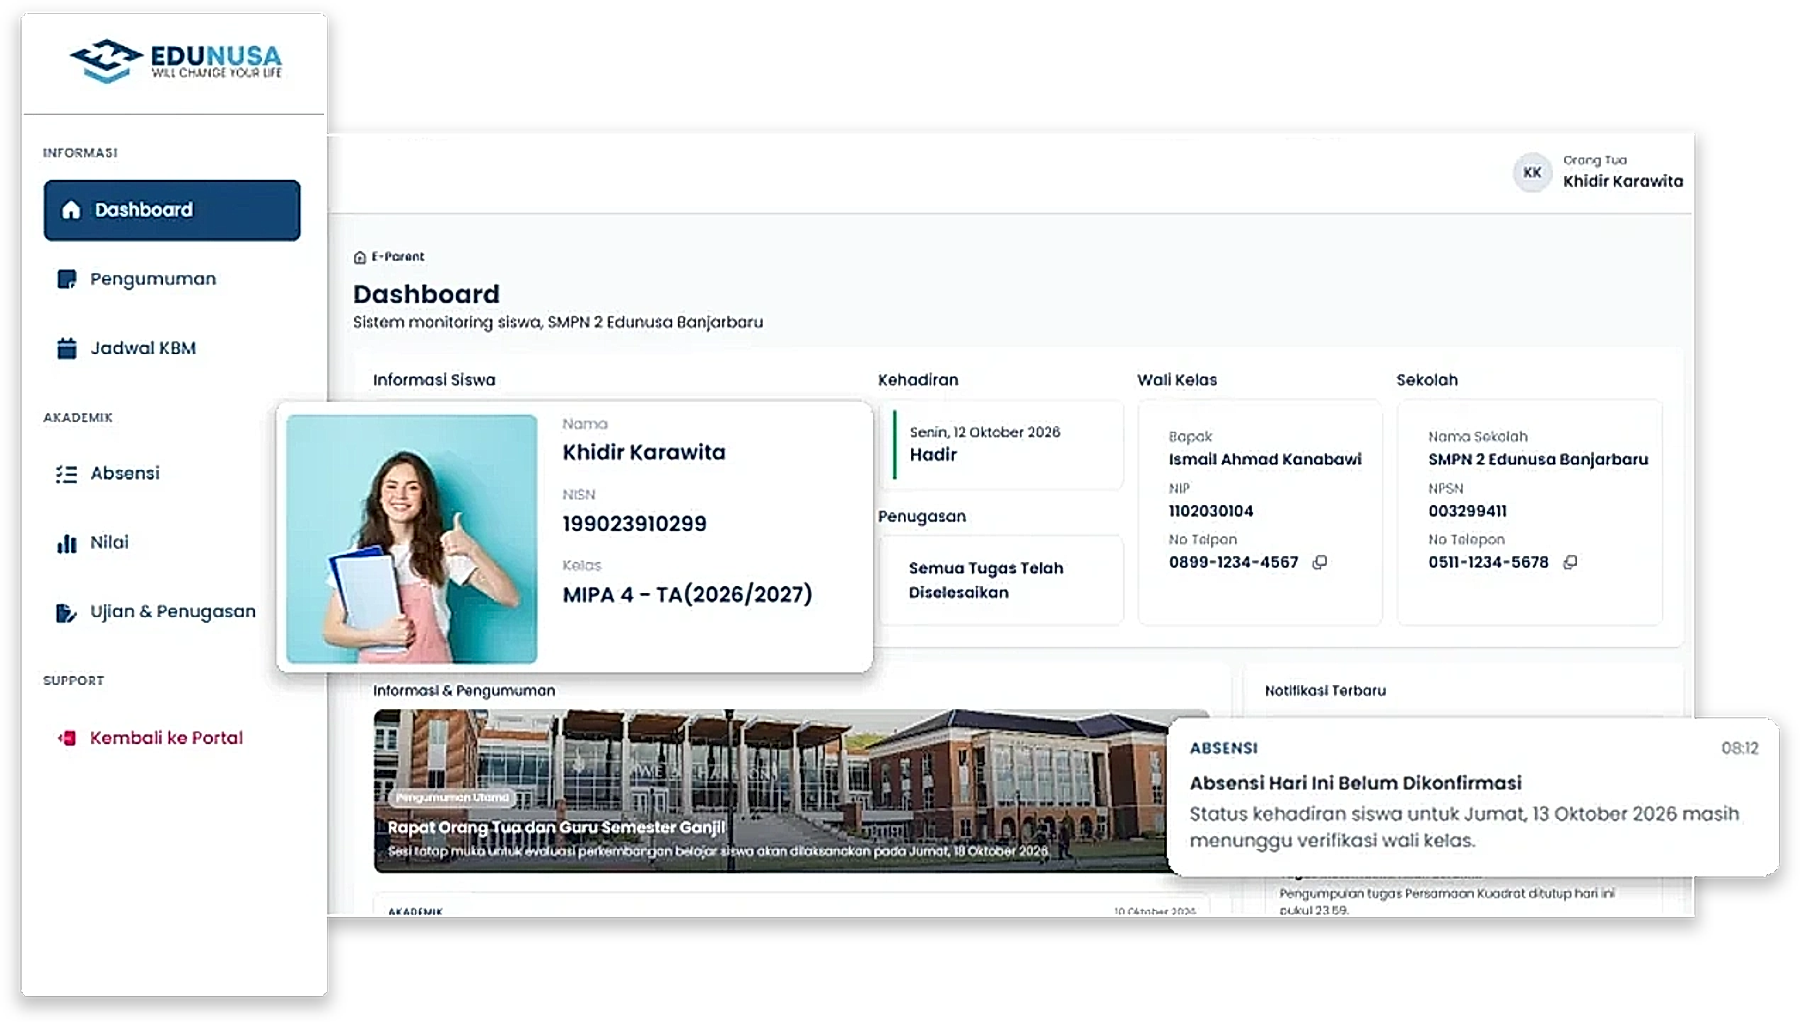This screenshot has height=1022, width=1800.
Task: Click the Kembali ke Portal exit icon
Action: point(67,738)
